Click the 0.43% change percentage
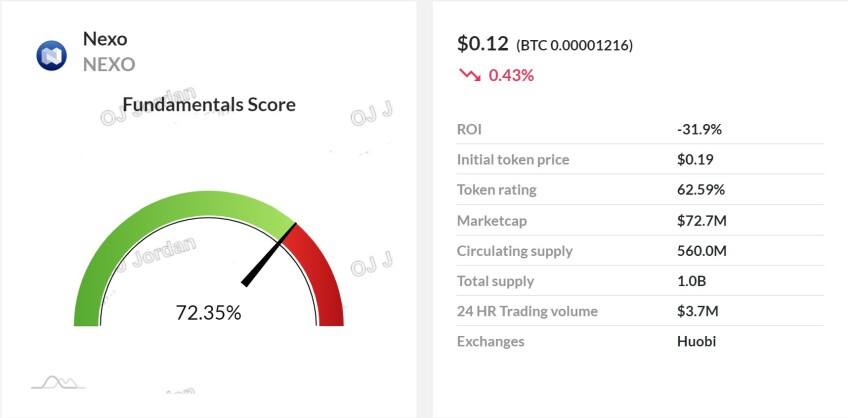This screenshot has width=848, height=418. point(511,75)
